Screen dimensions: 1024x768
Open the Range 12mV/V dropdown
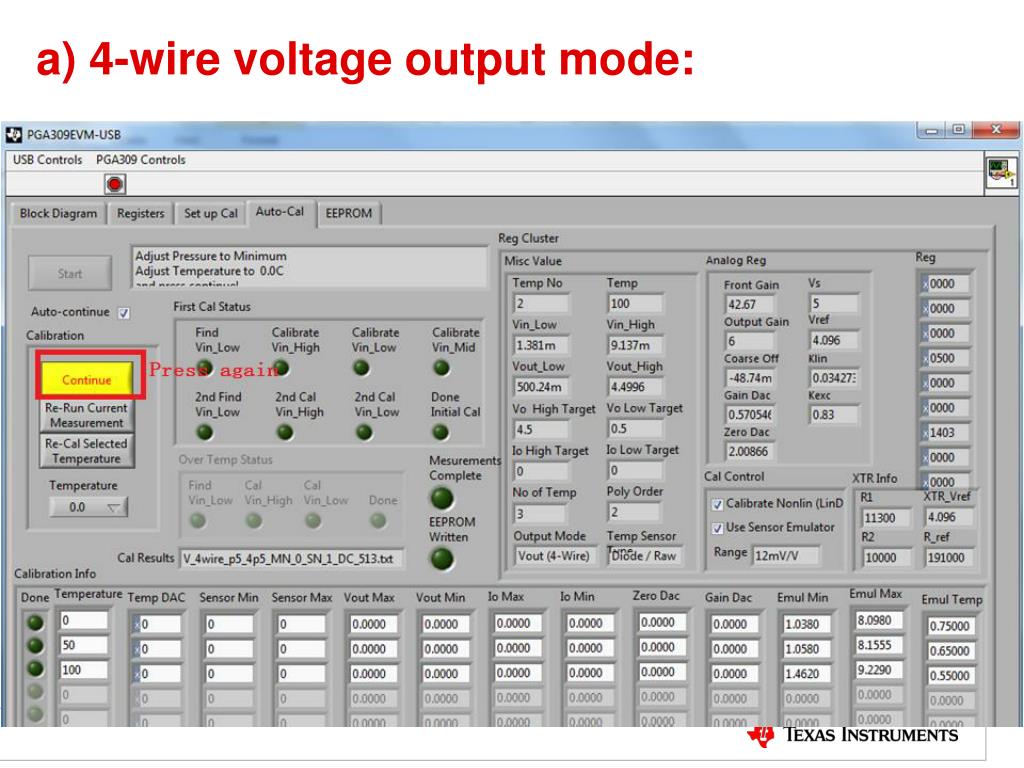tap(786, 555)
